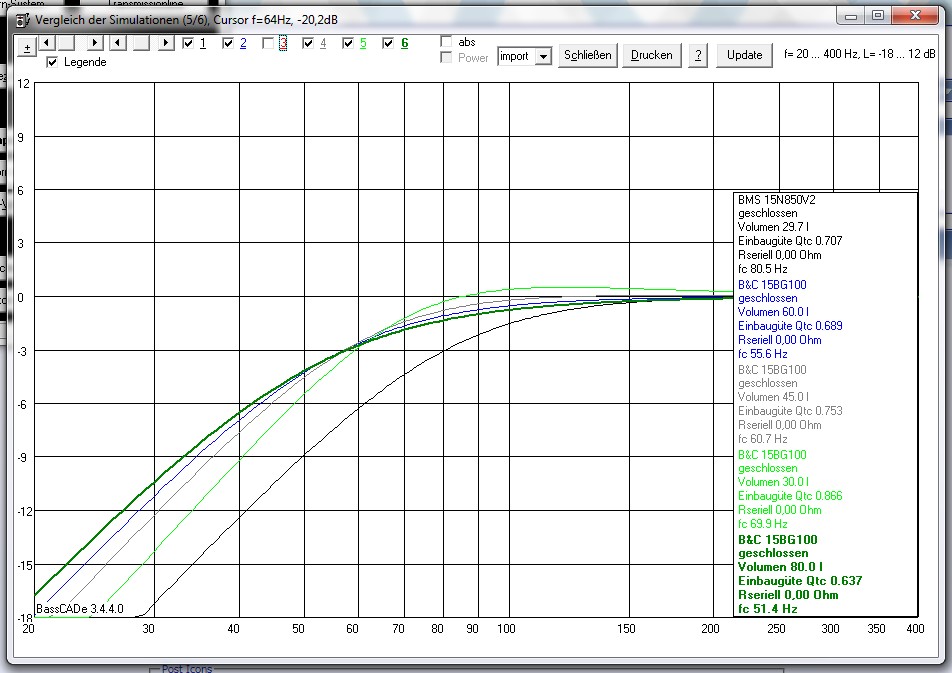952x673 pixels.
Task: Click the second scrollbar's right arrow
Action: click(x=166, y=43)
